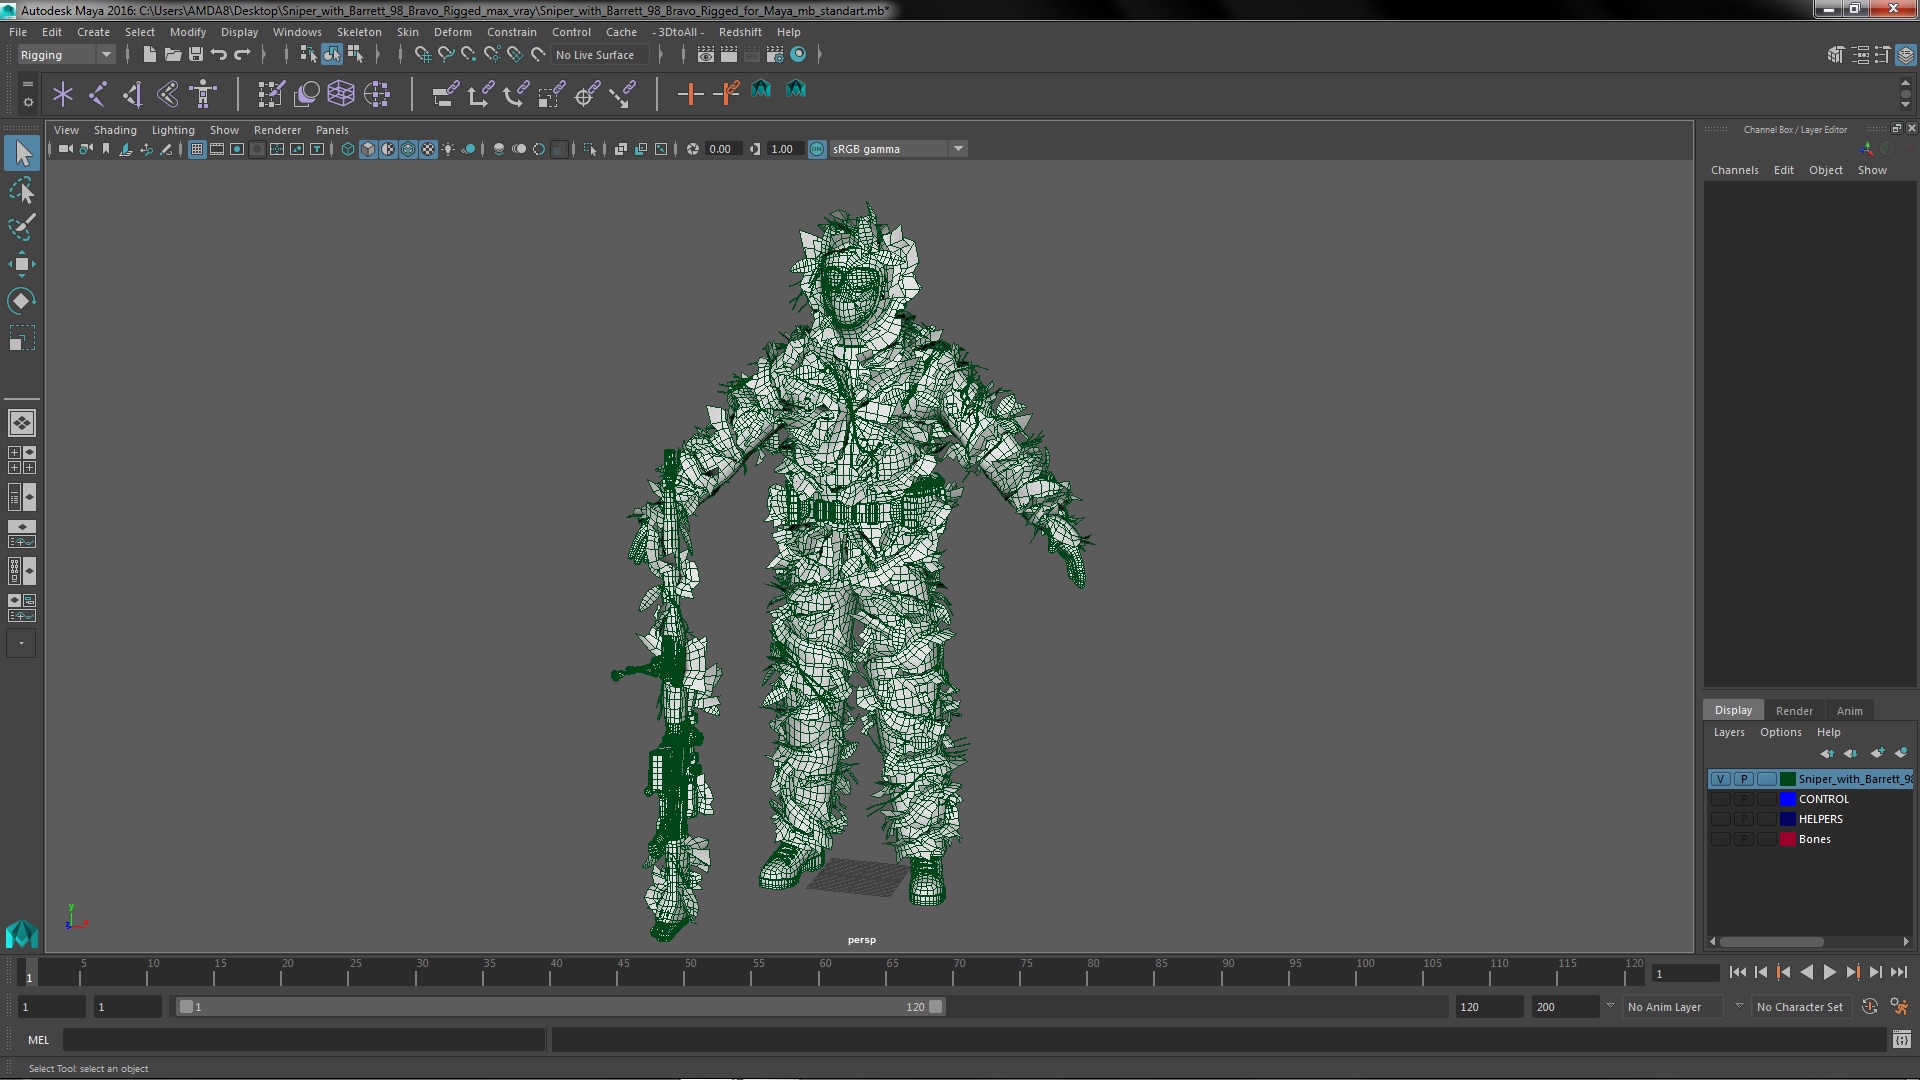Switch to the Anim layer tab

tap(1849, 711)
